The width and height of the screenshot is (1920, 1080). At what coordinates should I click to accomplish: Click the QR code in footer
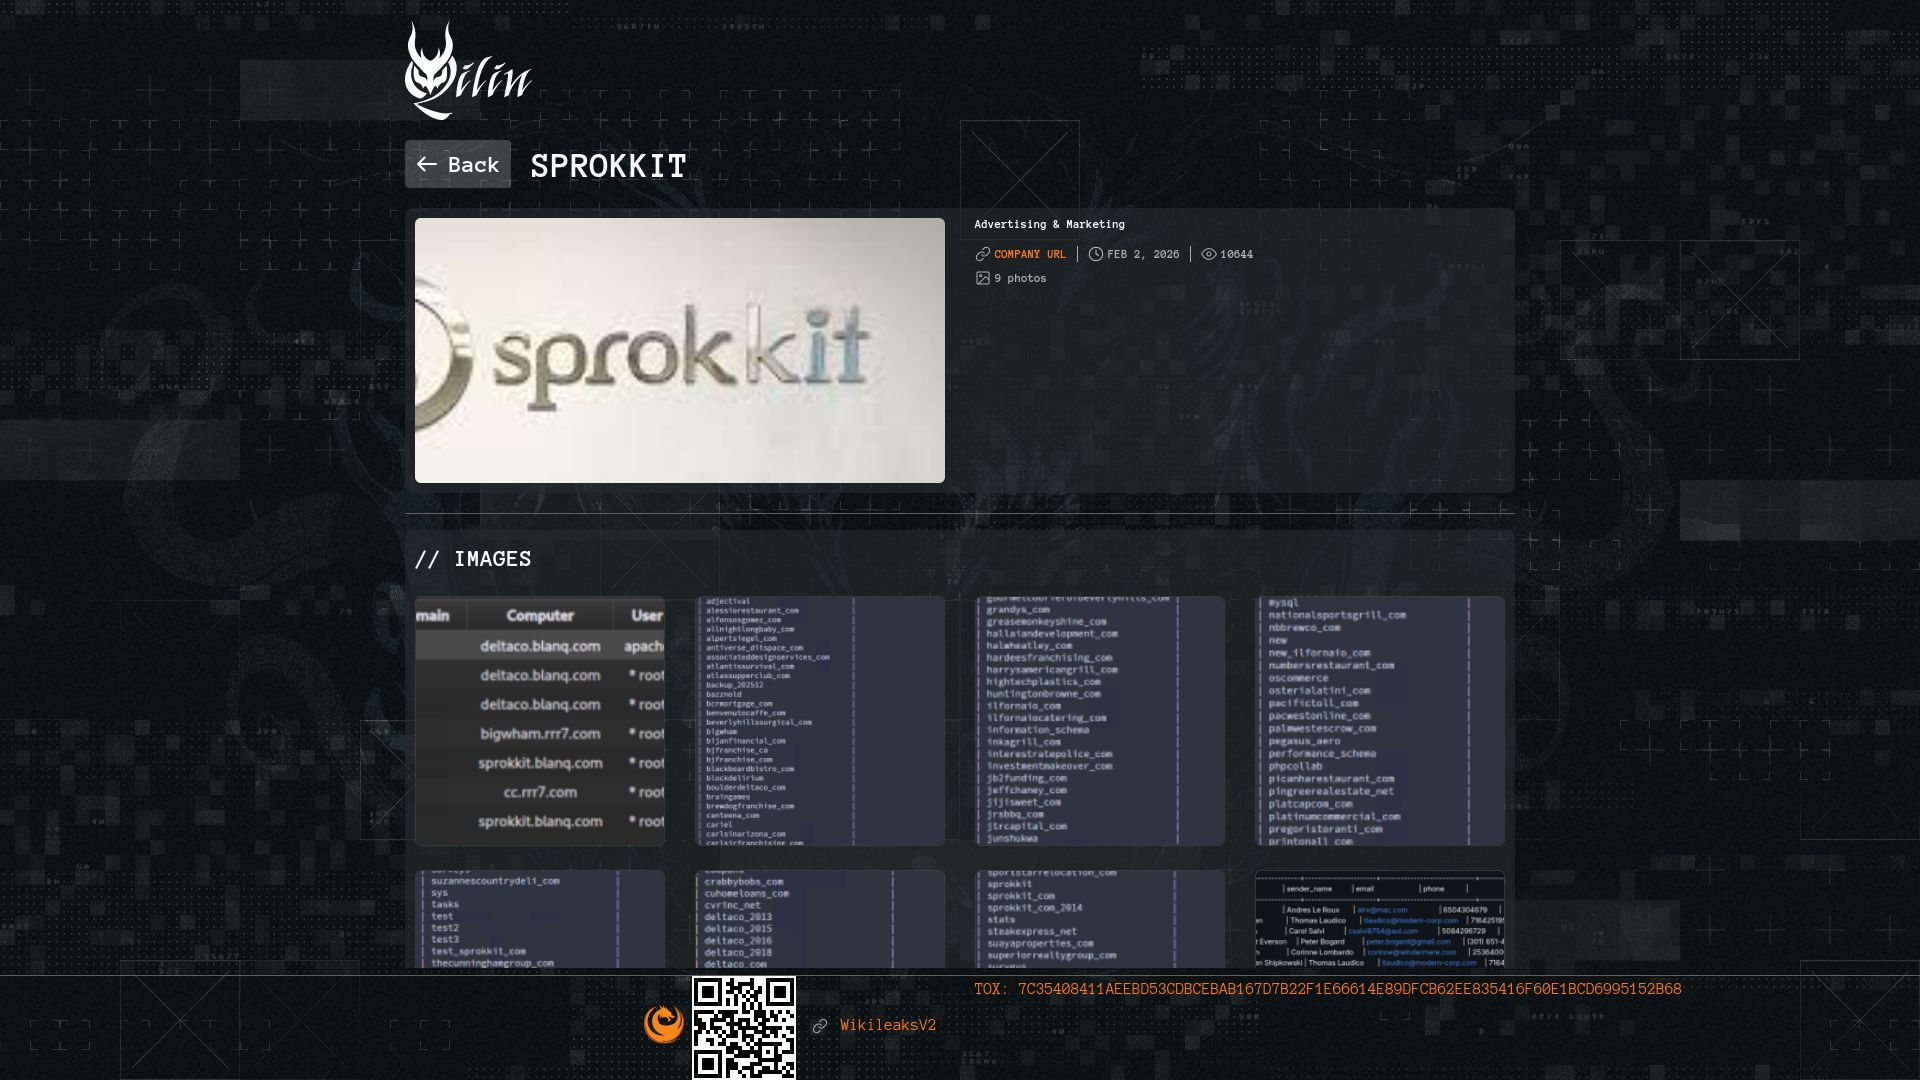coord(744,1028)
